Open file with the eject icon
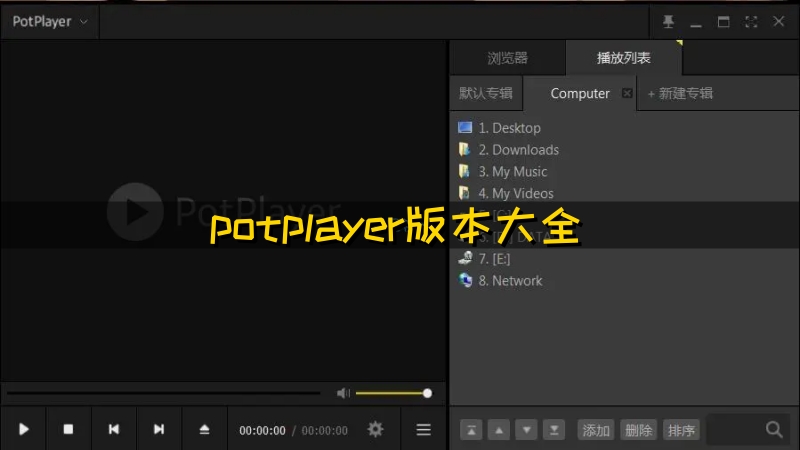The height and width of the screenshot is (450, 800). [x=204, y=429]
